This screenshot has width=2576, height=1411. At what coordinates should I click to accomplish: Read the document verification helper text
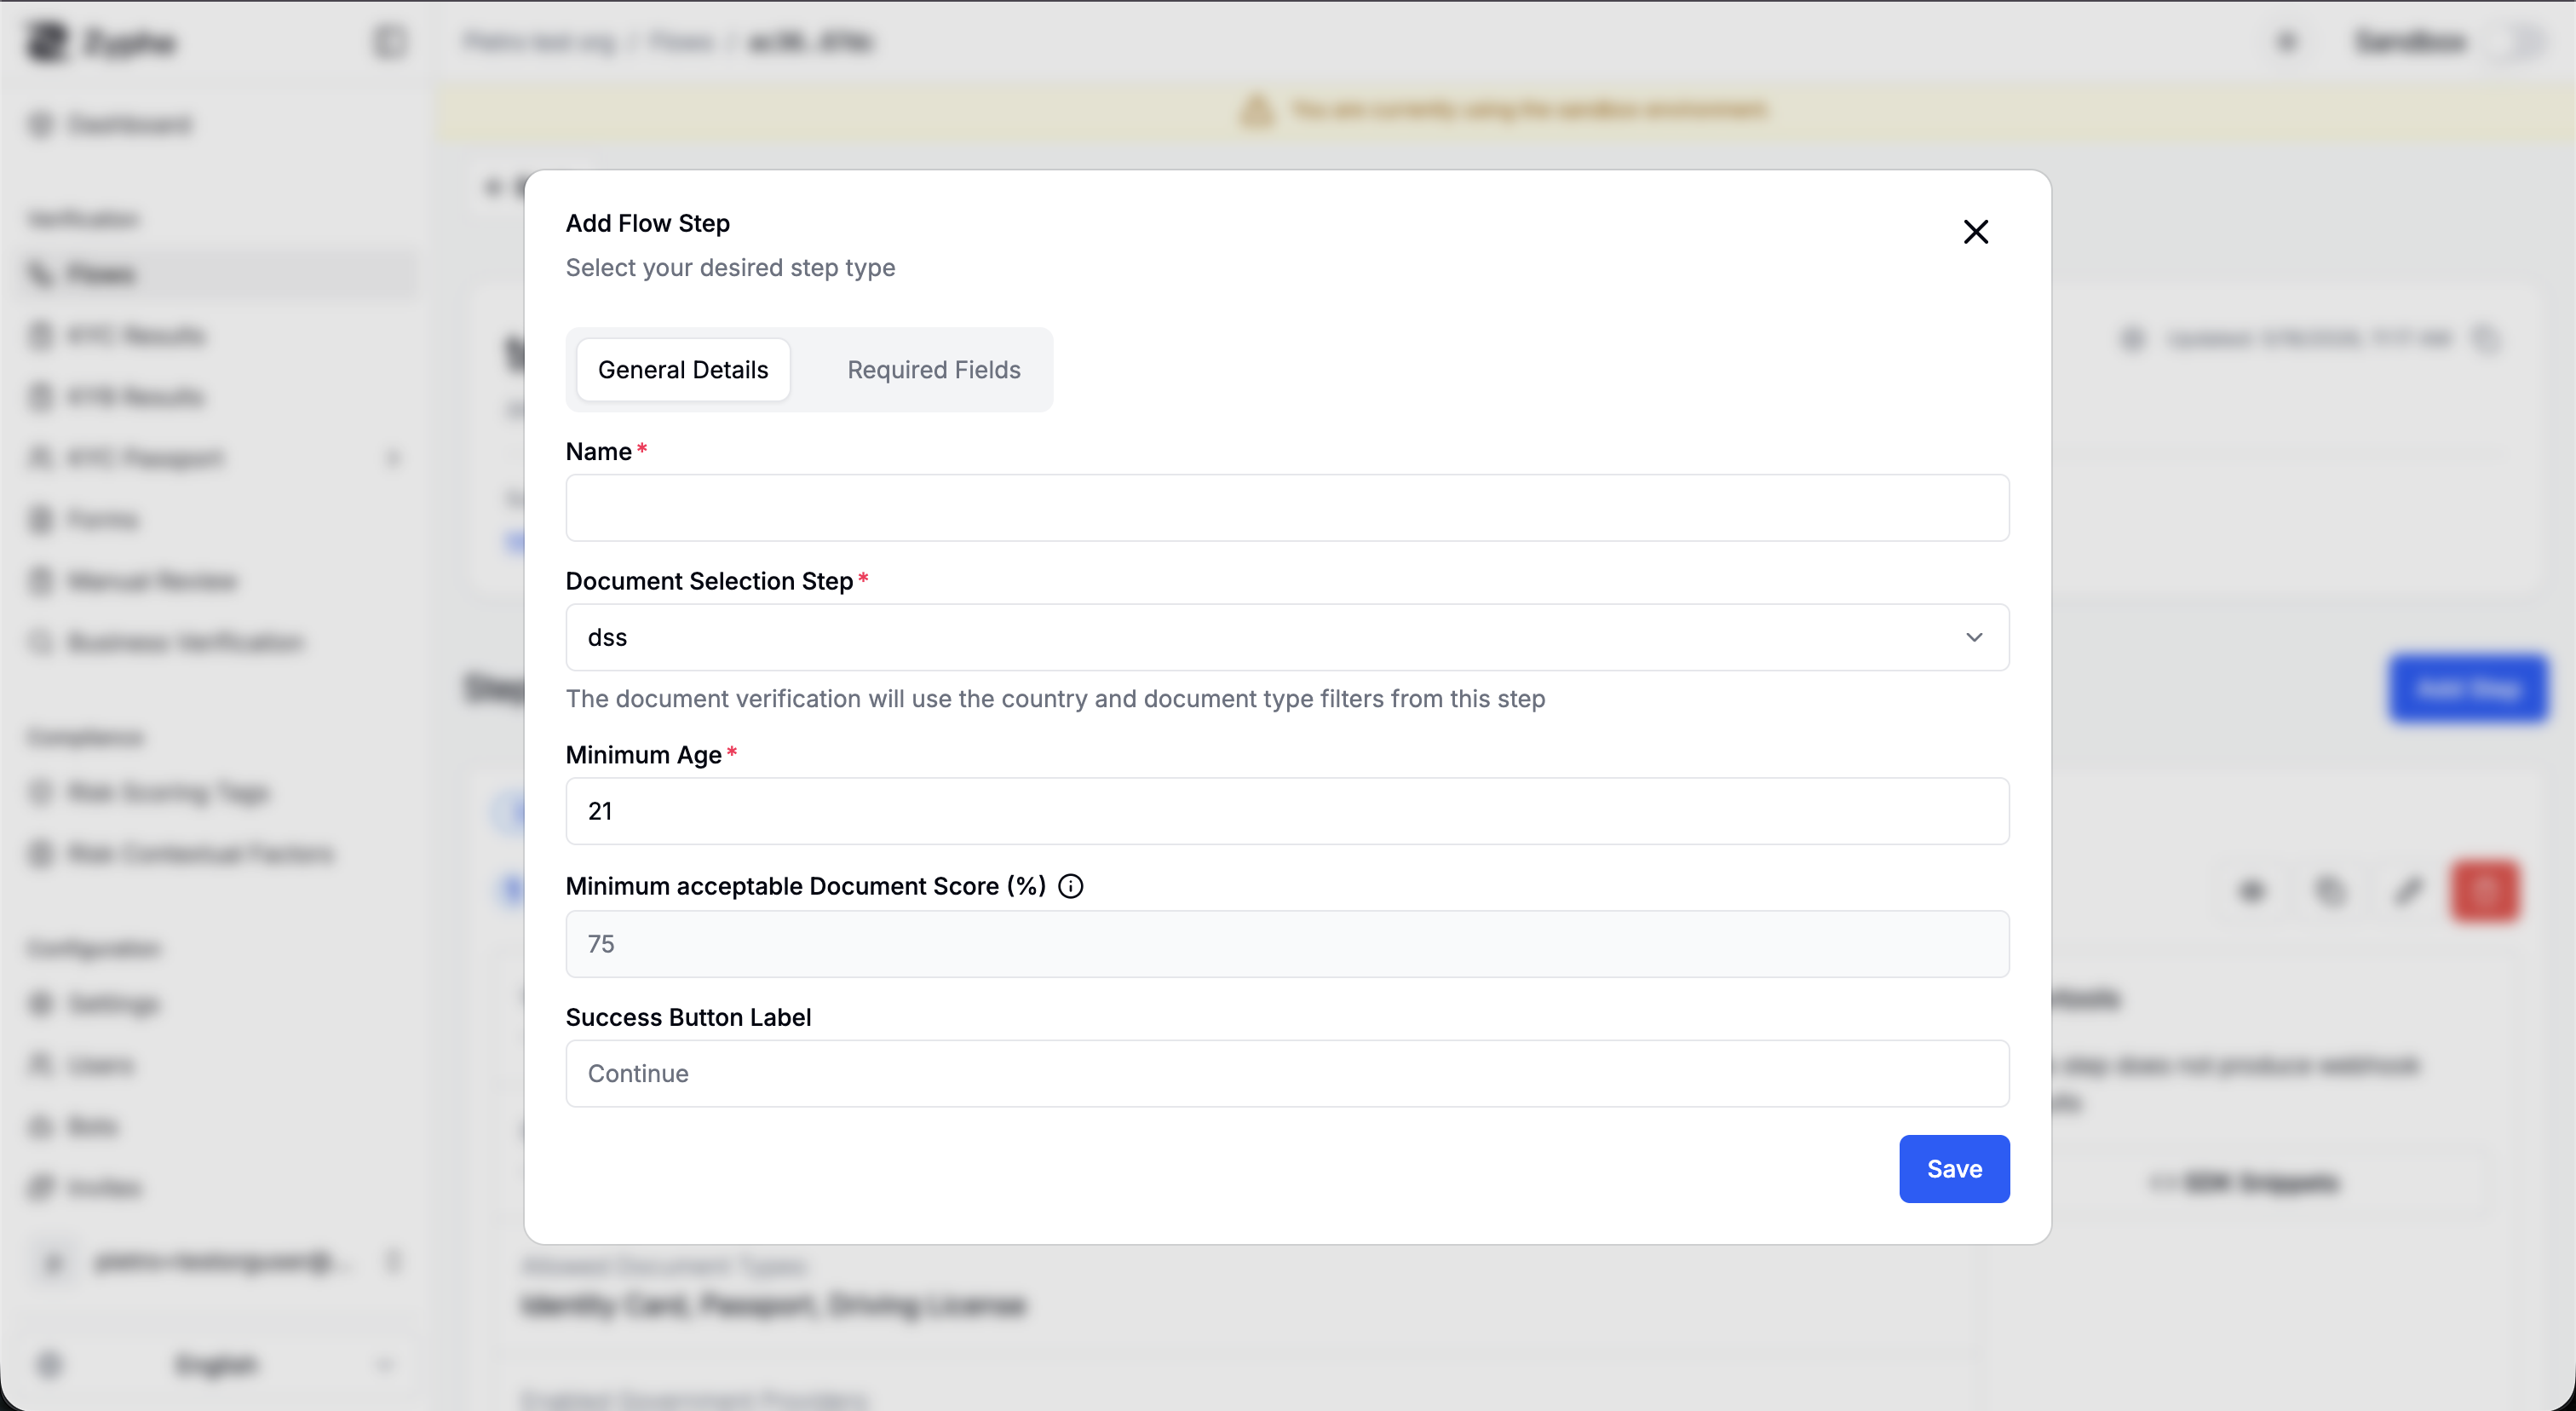click(x=1055, y=698)
